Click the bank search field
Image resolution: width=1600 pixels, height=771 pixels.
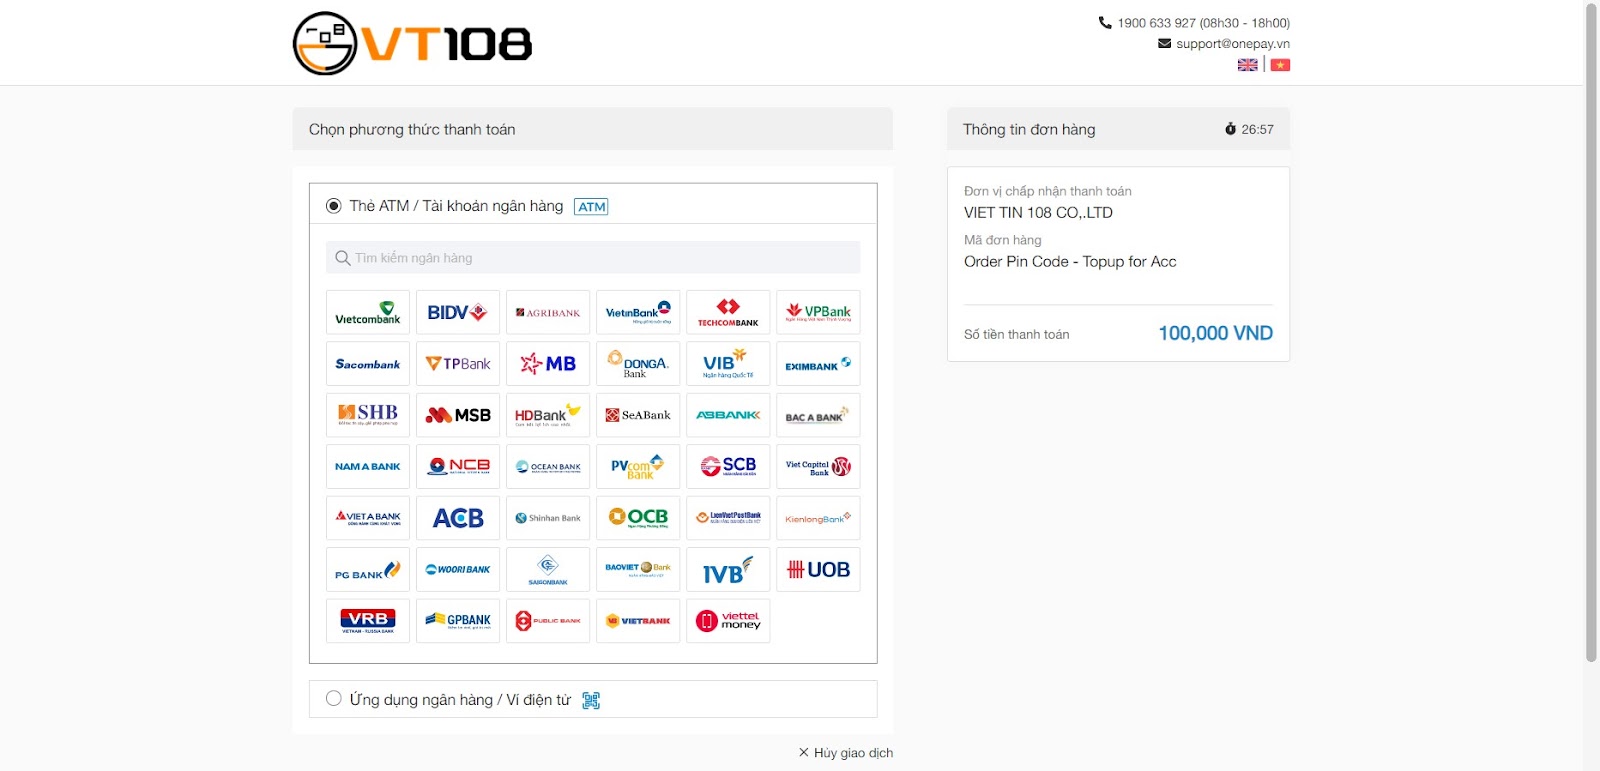[x=593, y=257]
